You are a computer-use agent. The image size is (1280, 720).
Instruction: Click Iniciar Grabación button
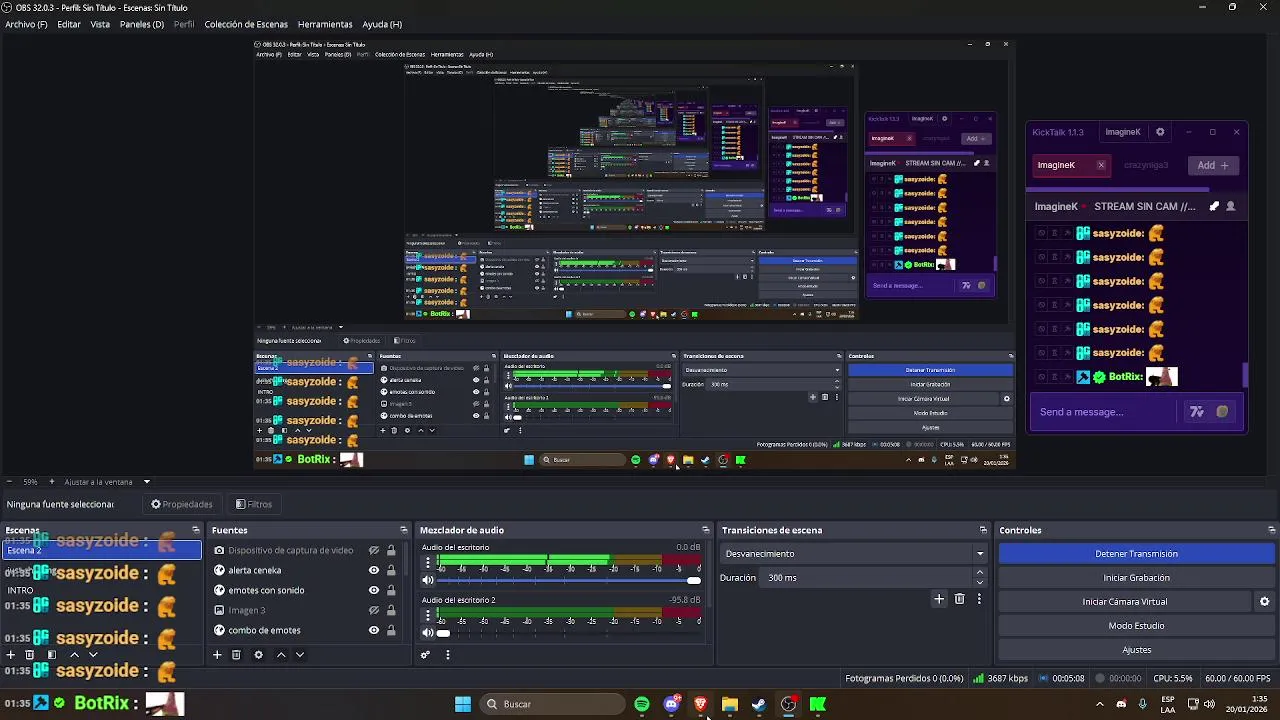click(x=1136, y=578)
